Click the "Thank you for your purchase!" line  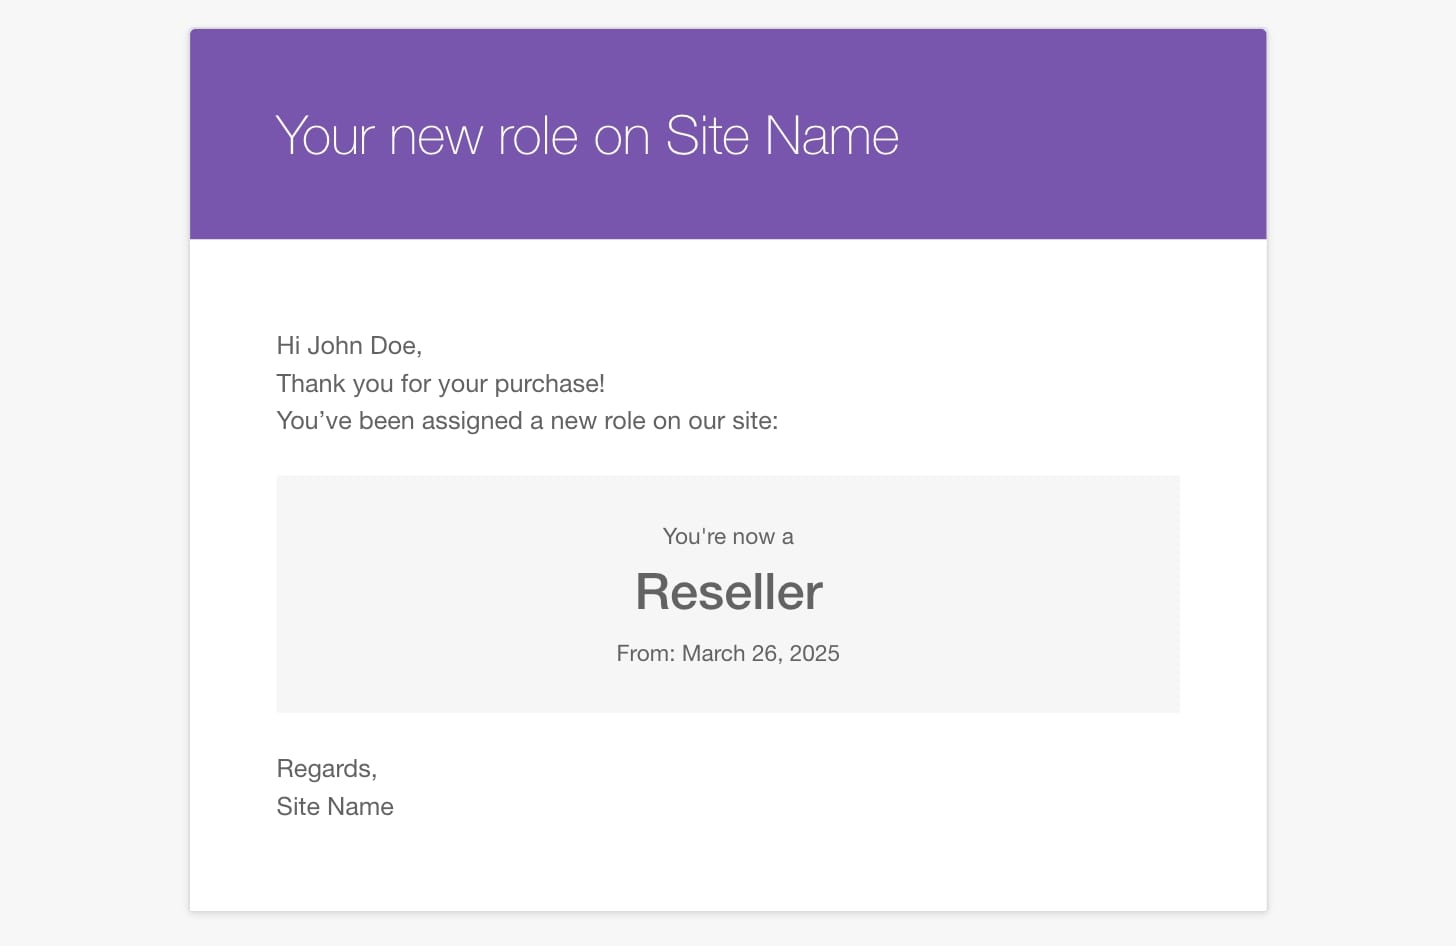pyautogui.click(x=440, y=384)
